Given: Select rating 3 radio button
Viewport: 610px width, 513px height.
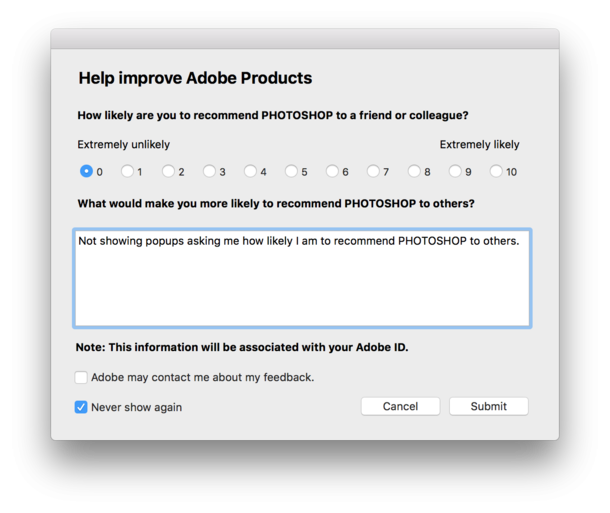Looking at the screenshot, I should (x=209, y=171).
